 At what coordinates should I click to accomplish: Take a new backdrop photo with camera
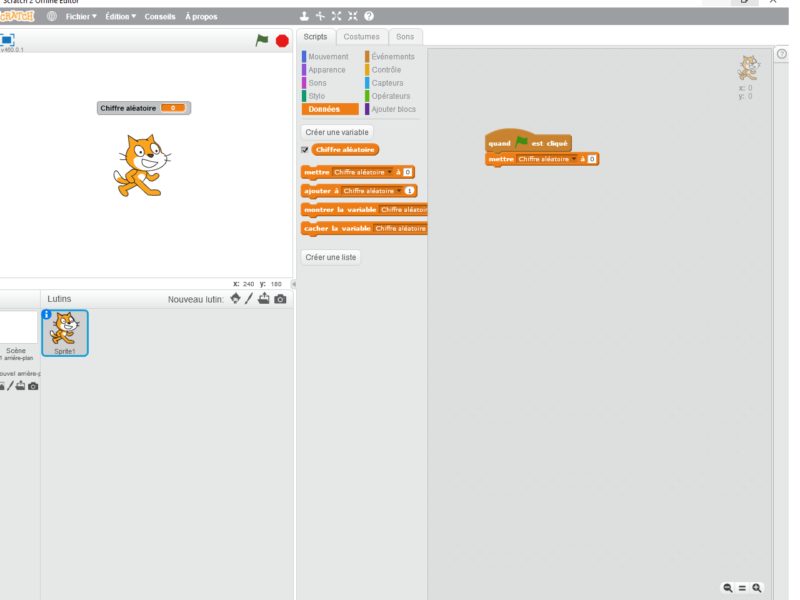point(33,386)
